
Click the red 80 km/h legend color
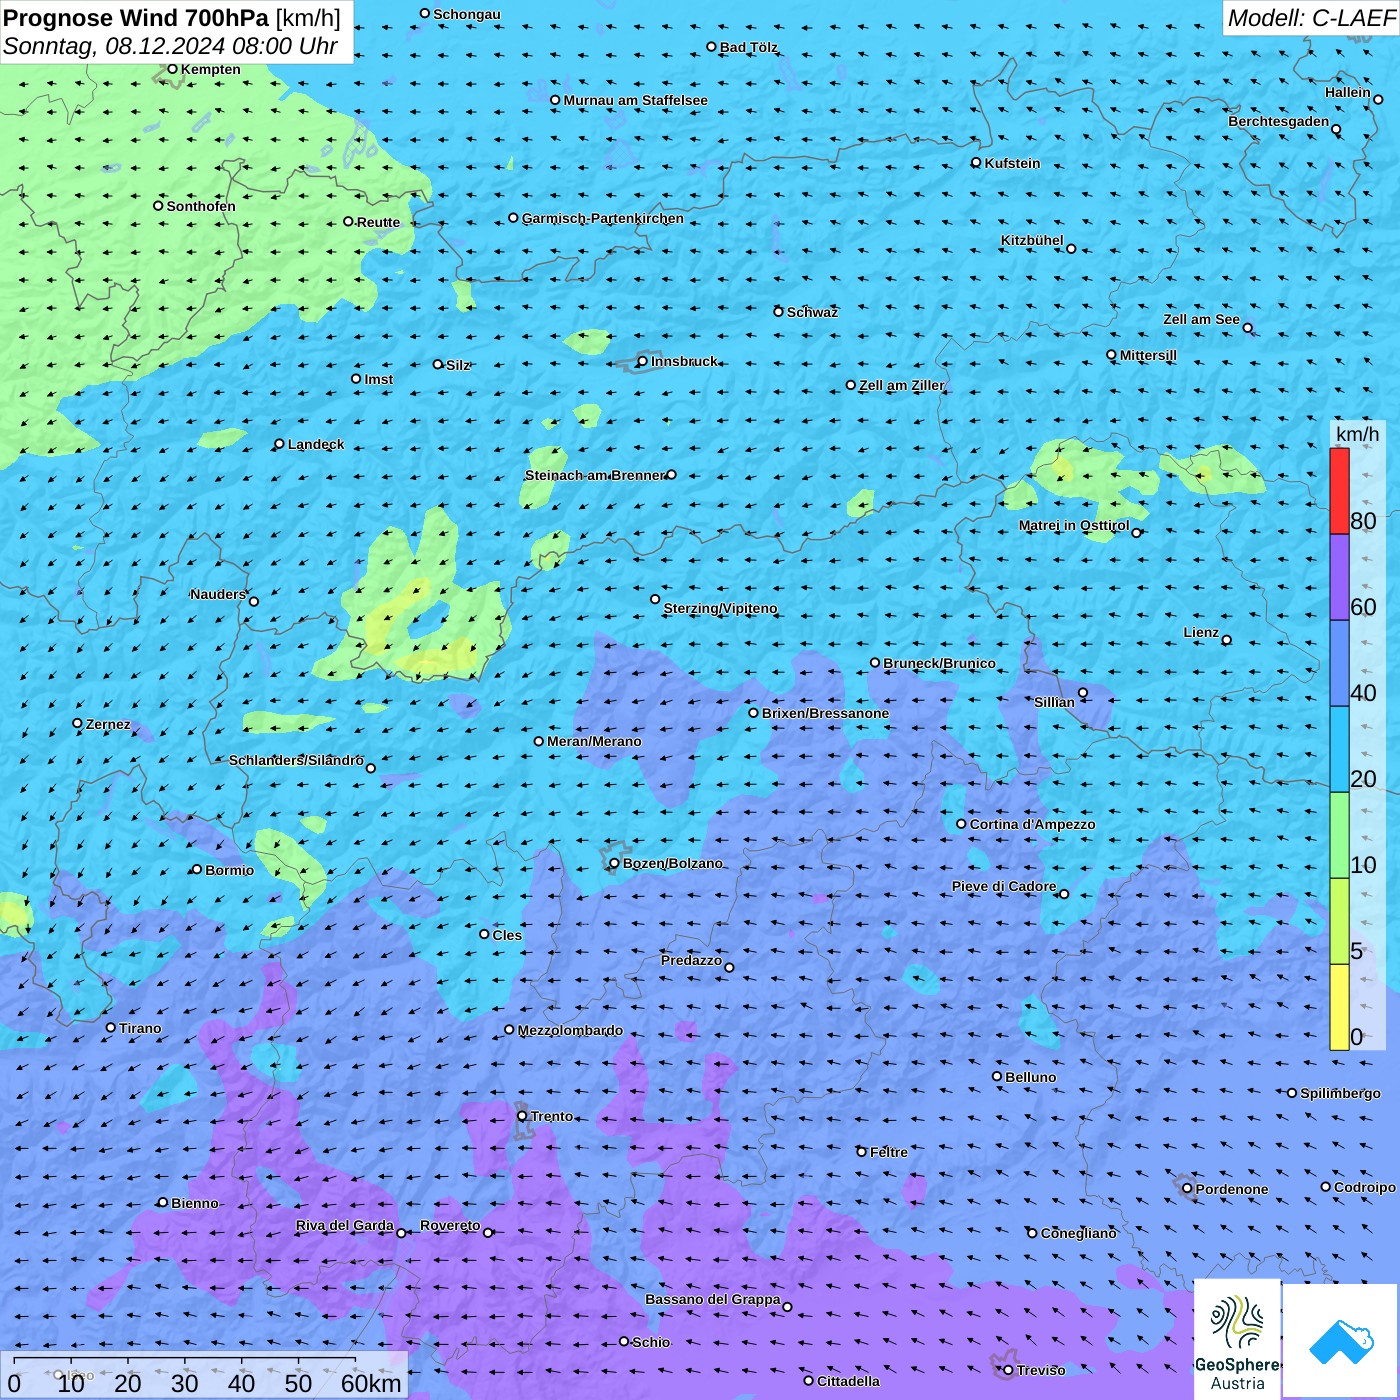coord(1339,491)
